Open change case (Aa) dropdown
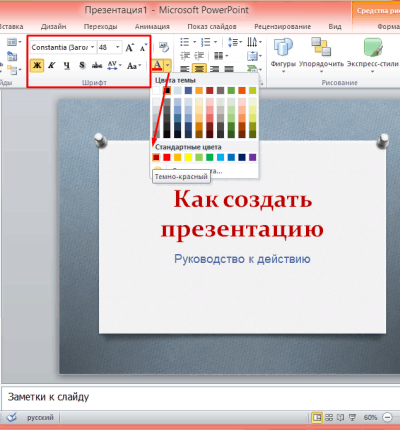The width and height of the screenshot is (400, 430). (134, 66)
